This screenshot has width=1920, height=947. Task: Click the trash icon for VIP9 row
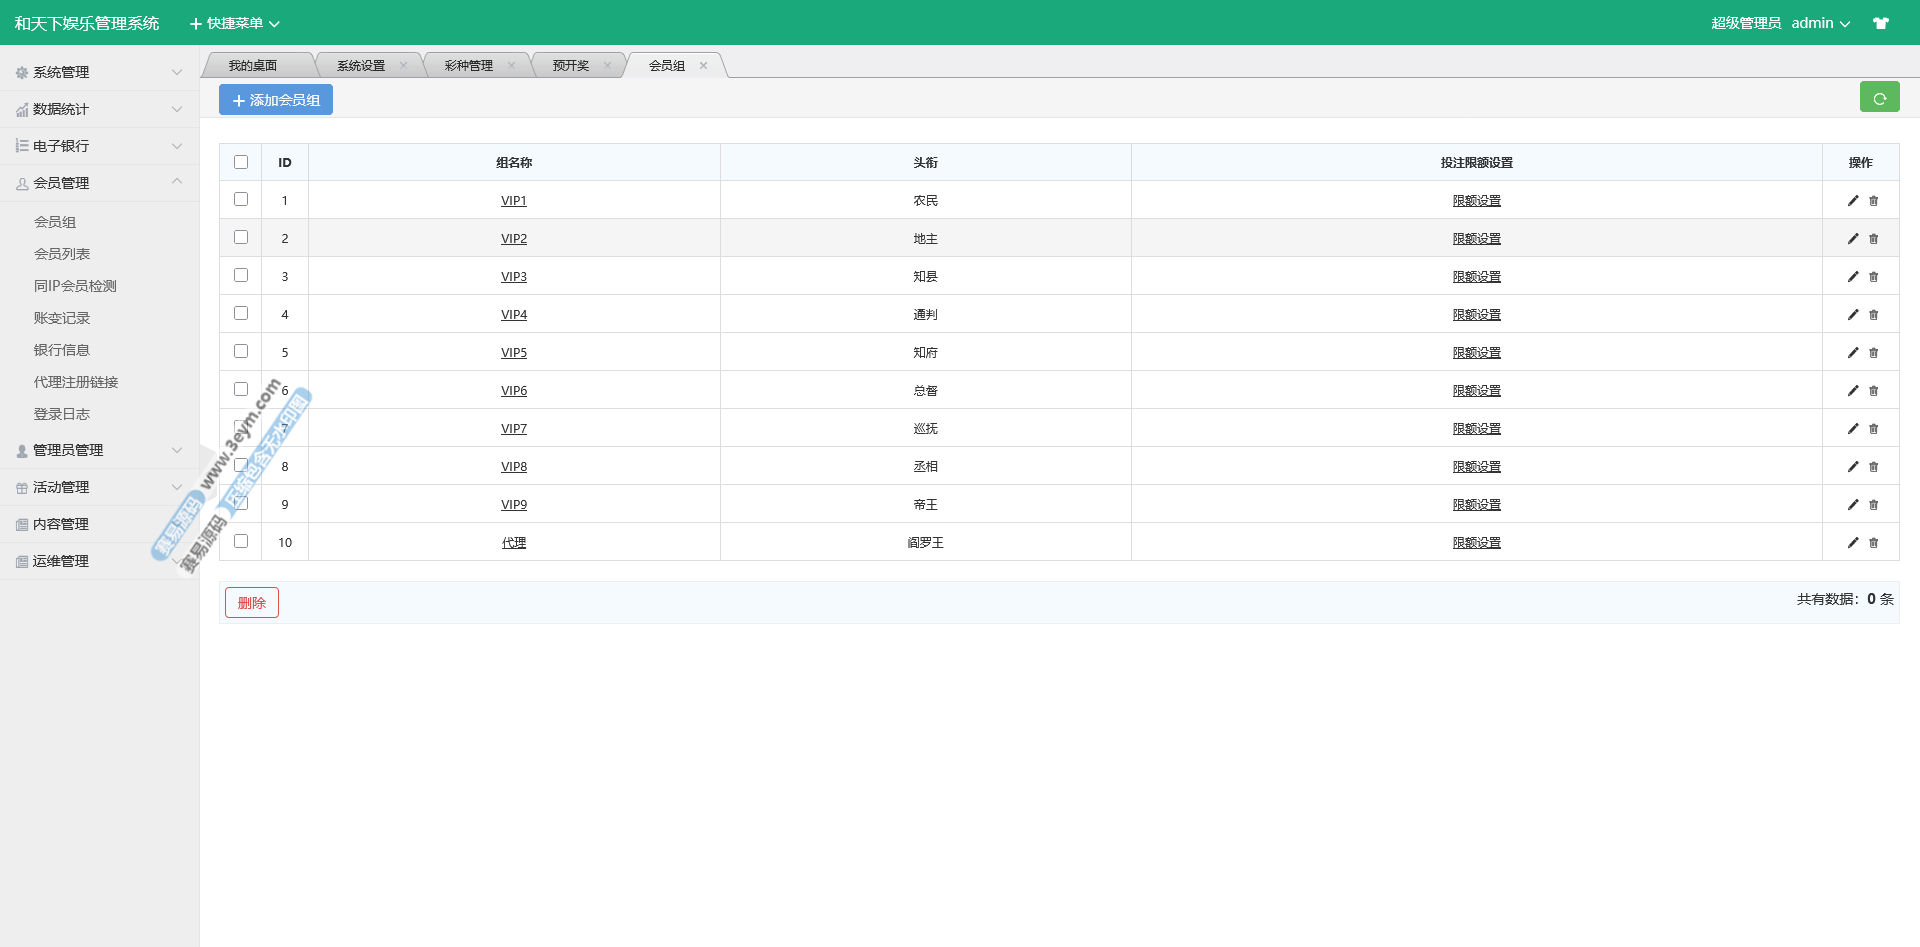click(x=1874, y=505)
